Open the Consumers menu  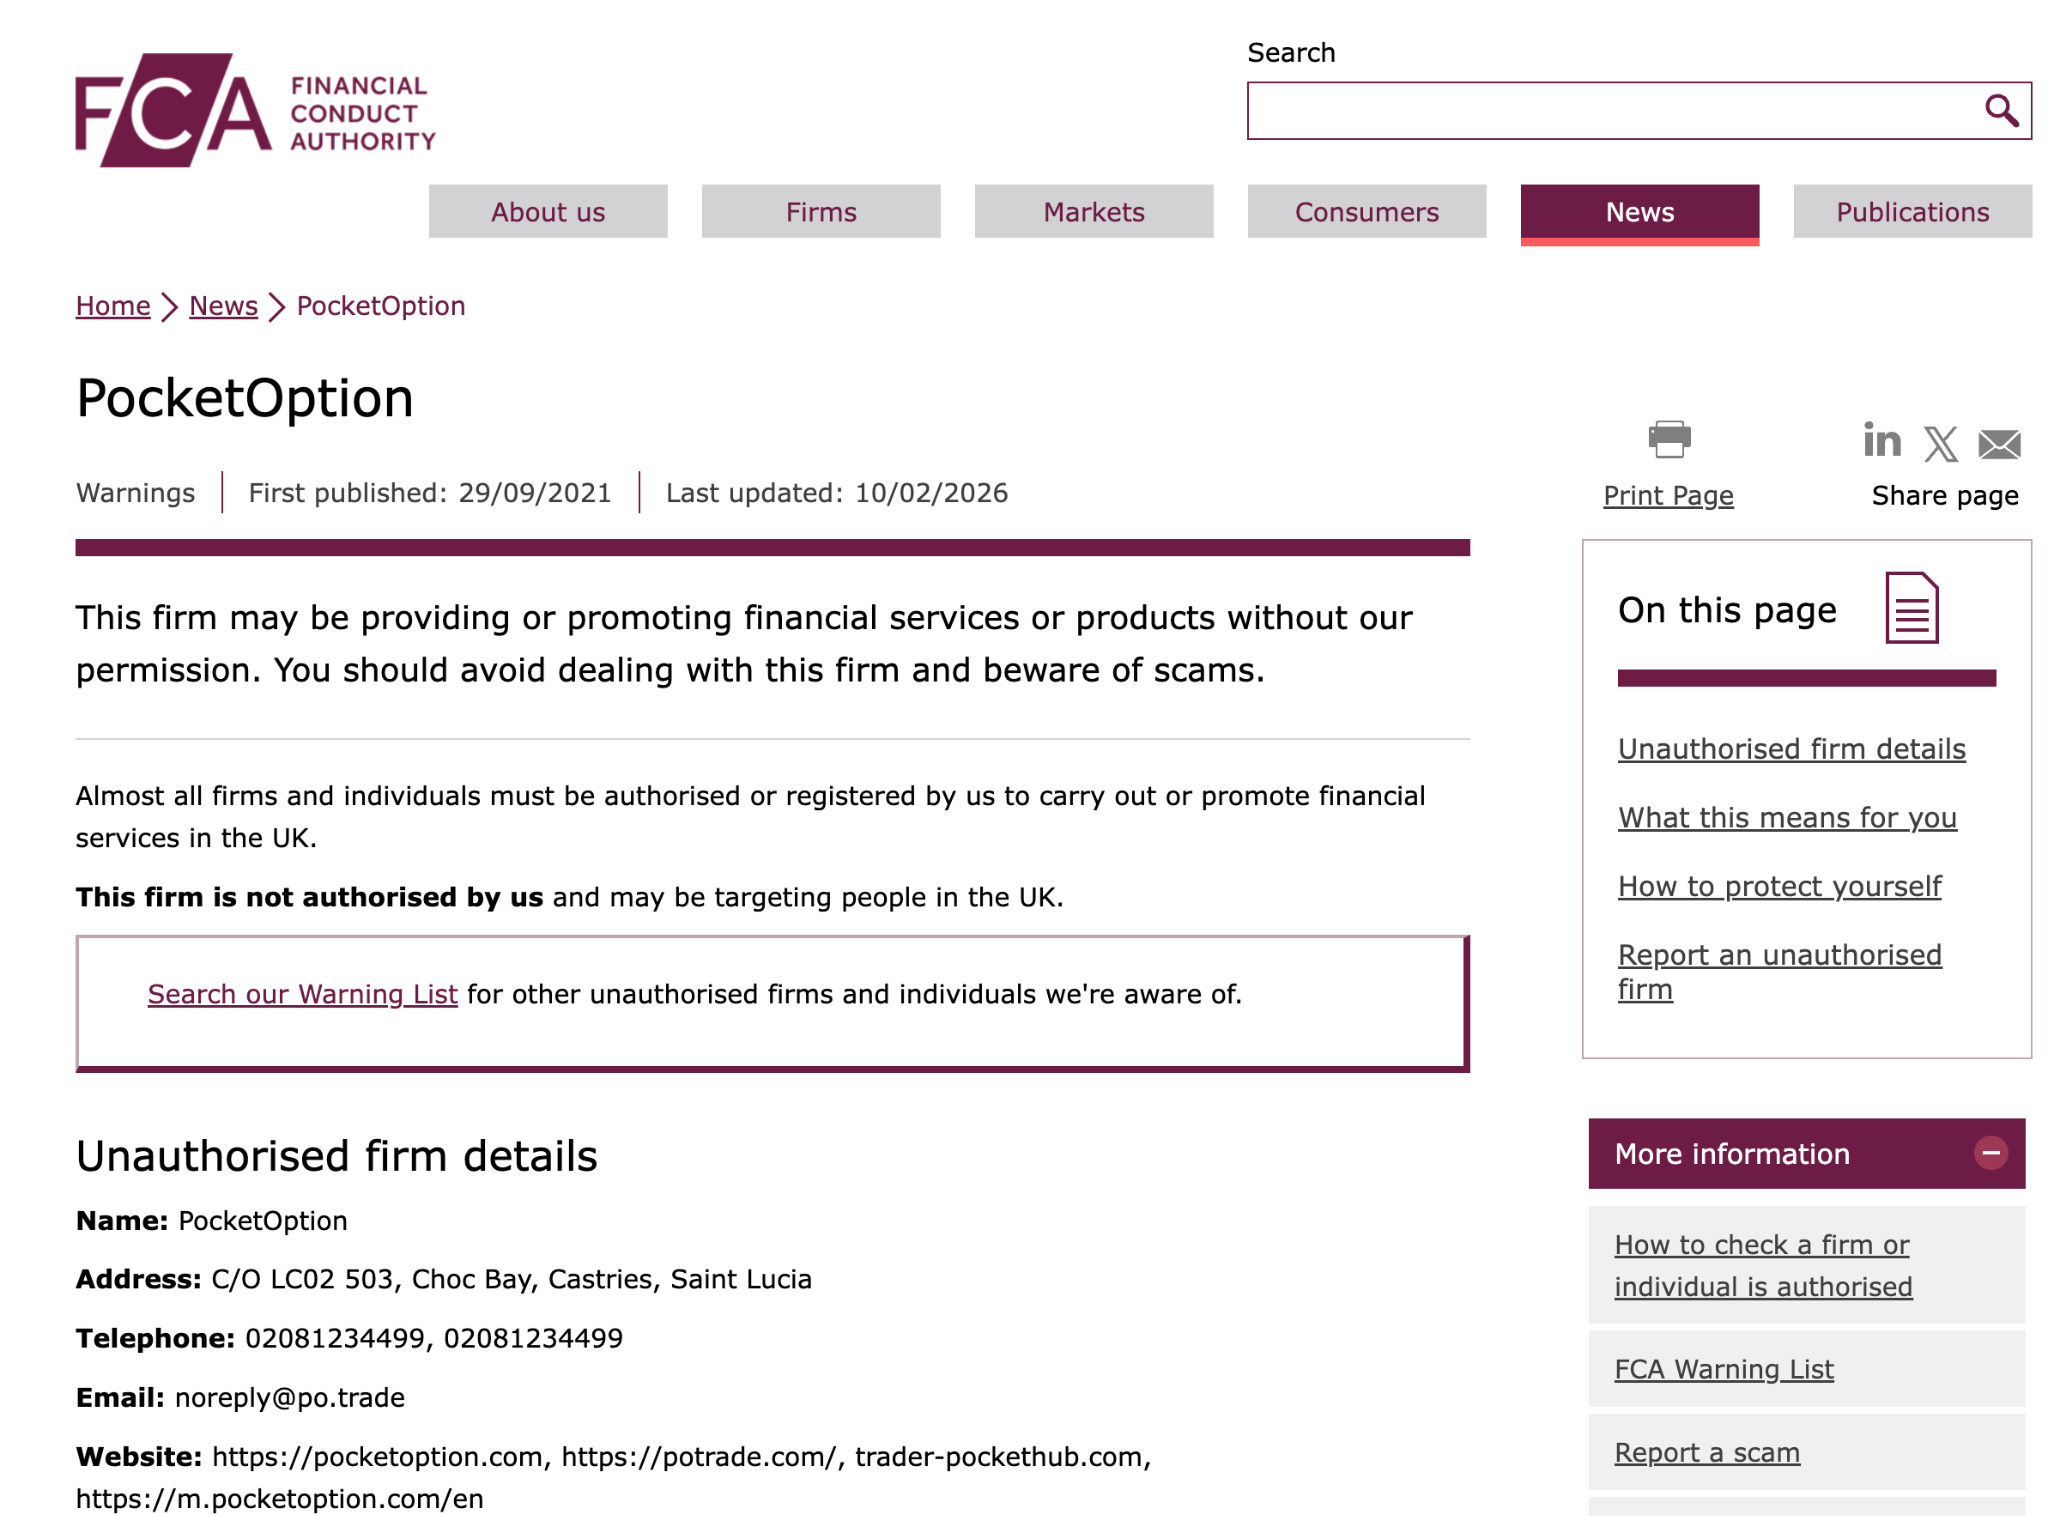(1367, 211)
